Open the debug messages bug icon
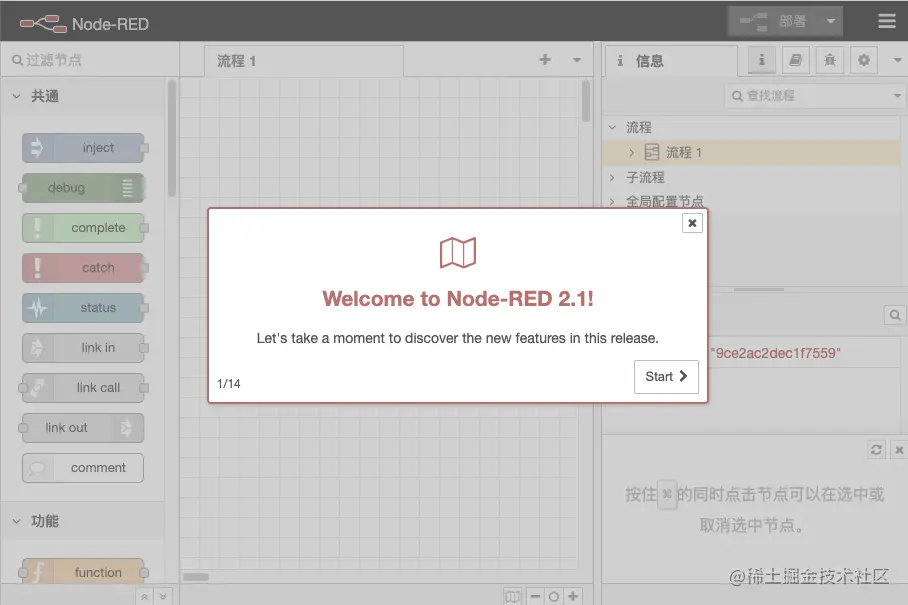The image size is (908, 605). [x=830, y=60]
